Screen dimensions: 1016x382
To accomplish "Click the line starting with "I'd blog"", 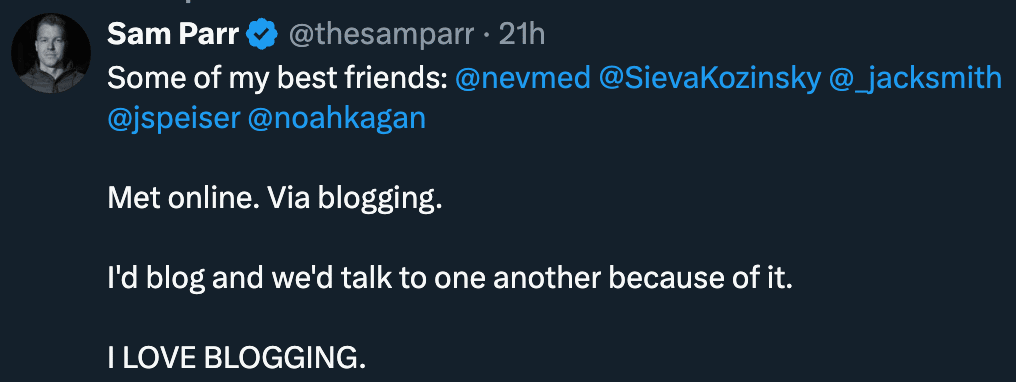I will click(450, 278).
